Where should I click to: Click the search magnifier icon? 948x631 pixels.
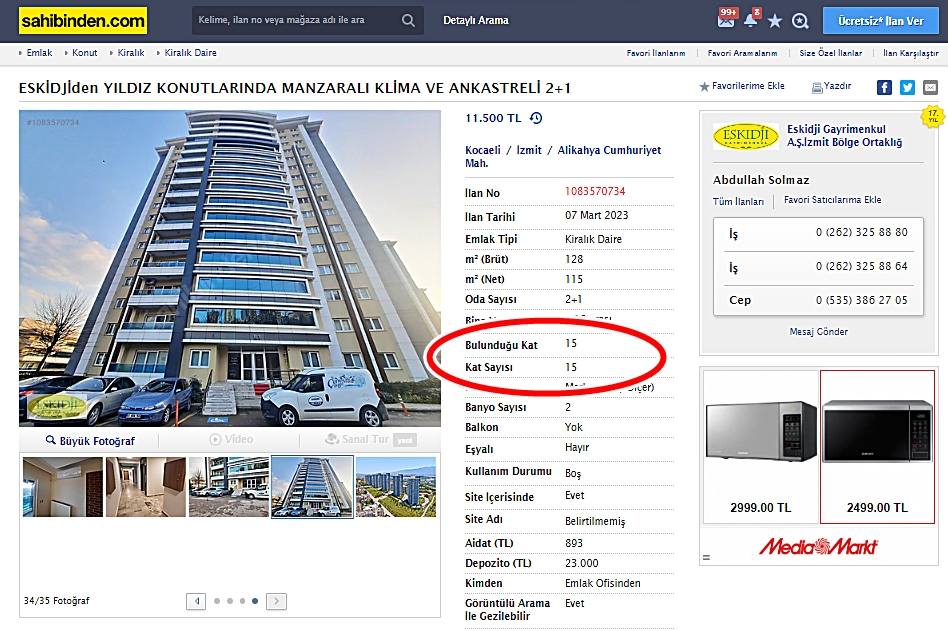click(409, 21)
